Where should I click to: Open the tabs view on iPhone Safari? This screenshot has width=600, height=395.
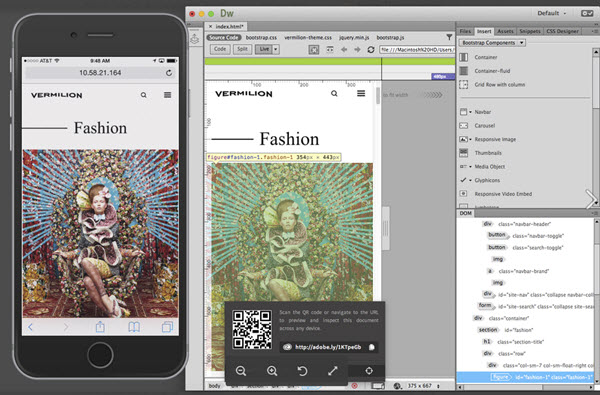pos(167,327)
